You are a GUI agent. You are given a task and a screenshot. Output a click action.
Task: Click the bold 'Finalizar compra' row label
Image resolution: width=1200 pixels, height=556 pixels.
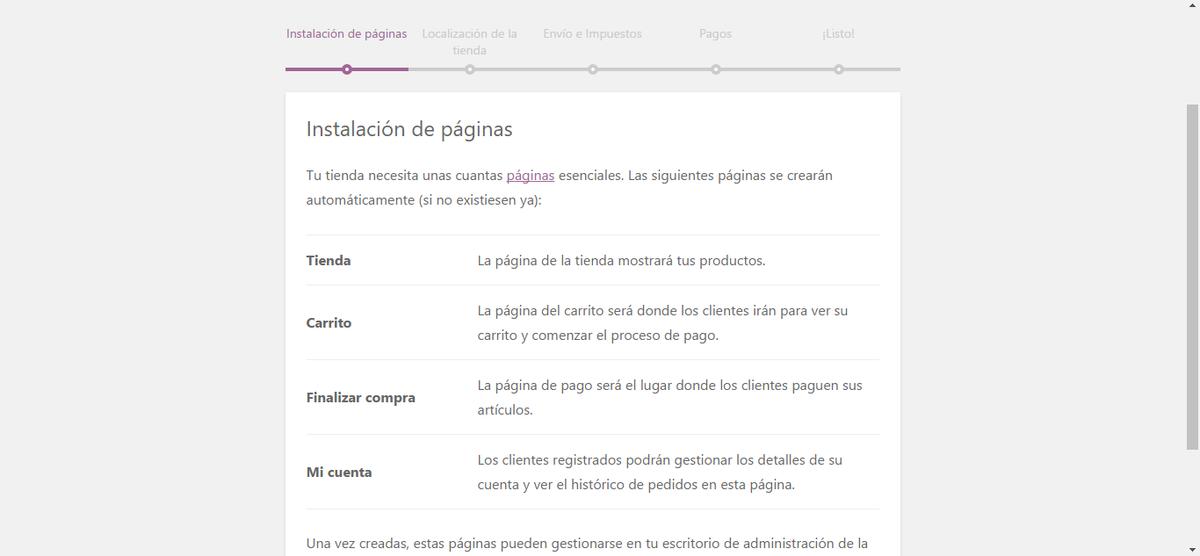coord(360,398)
